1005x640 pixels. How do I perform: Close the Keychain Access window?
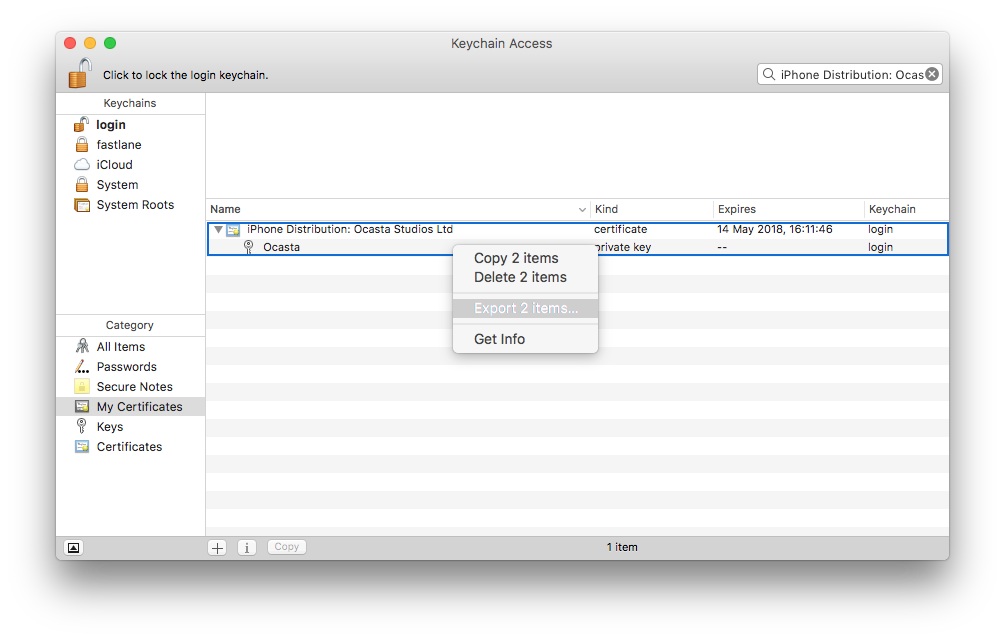pos(71,43)
